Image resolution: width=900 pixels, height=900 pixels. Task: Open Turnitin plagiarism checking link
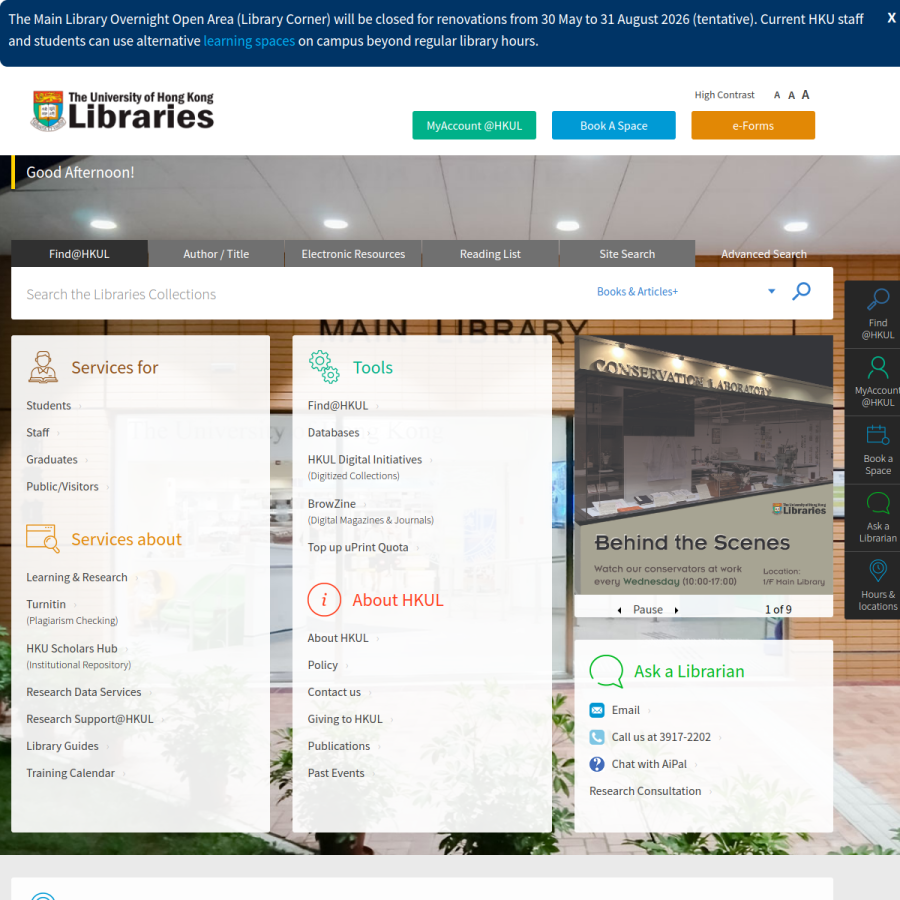click(46, 604)
